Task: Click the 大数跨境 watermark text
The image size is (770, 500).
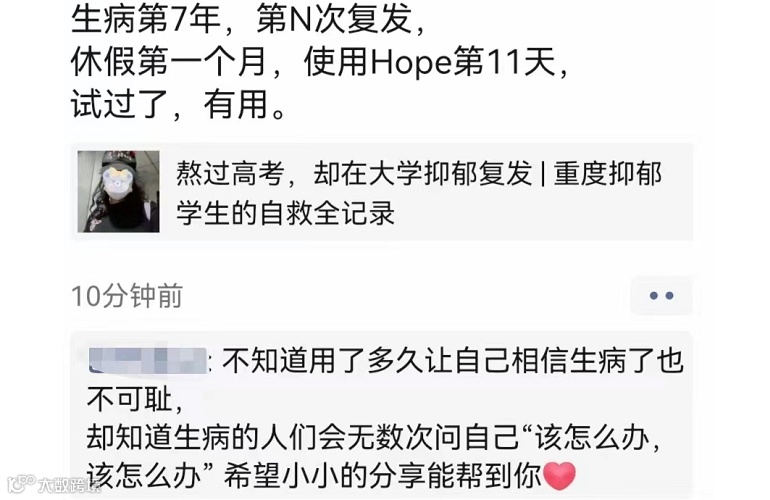Action: (x=69, y=485)
